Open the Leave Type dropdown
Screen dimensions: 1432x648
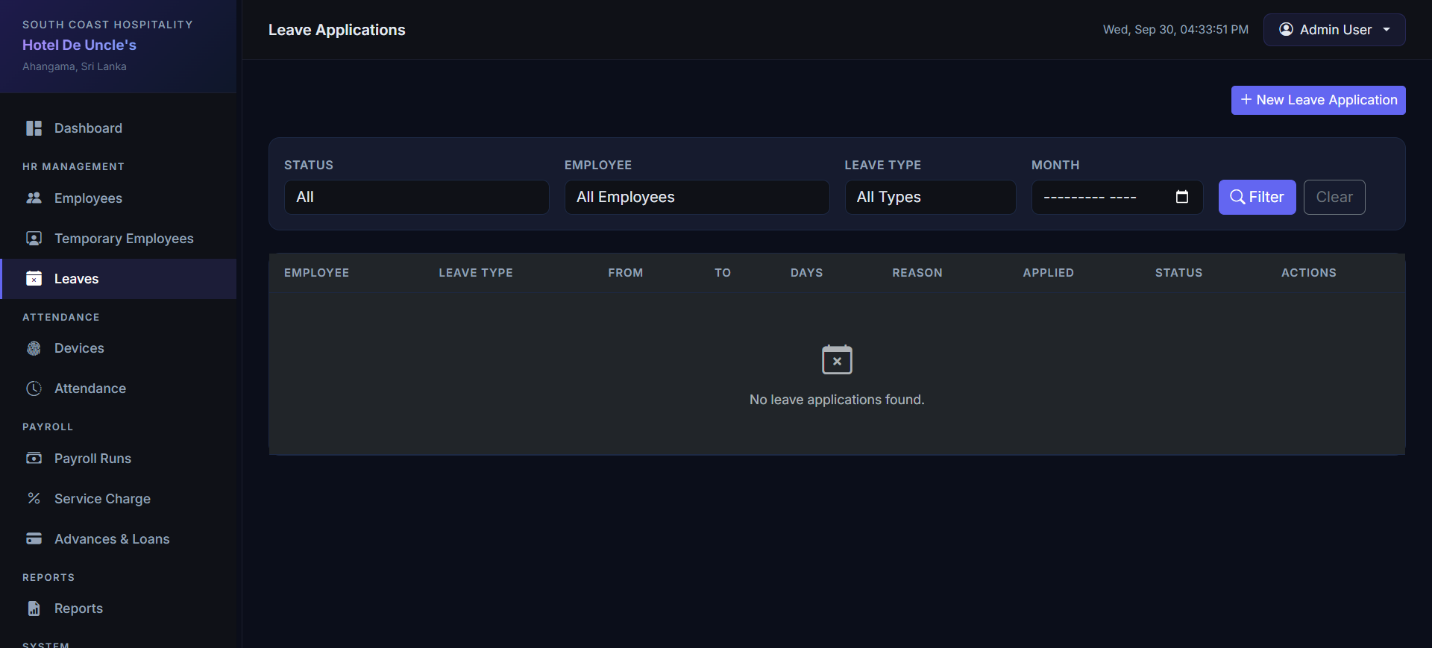click(x=930, y=197)
